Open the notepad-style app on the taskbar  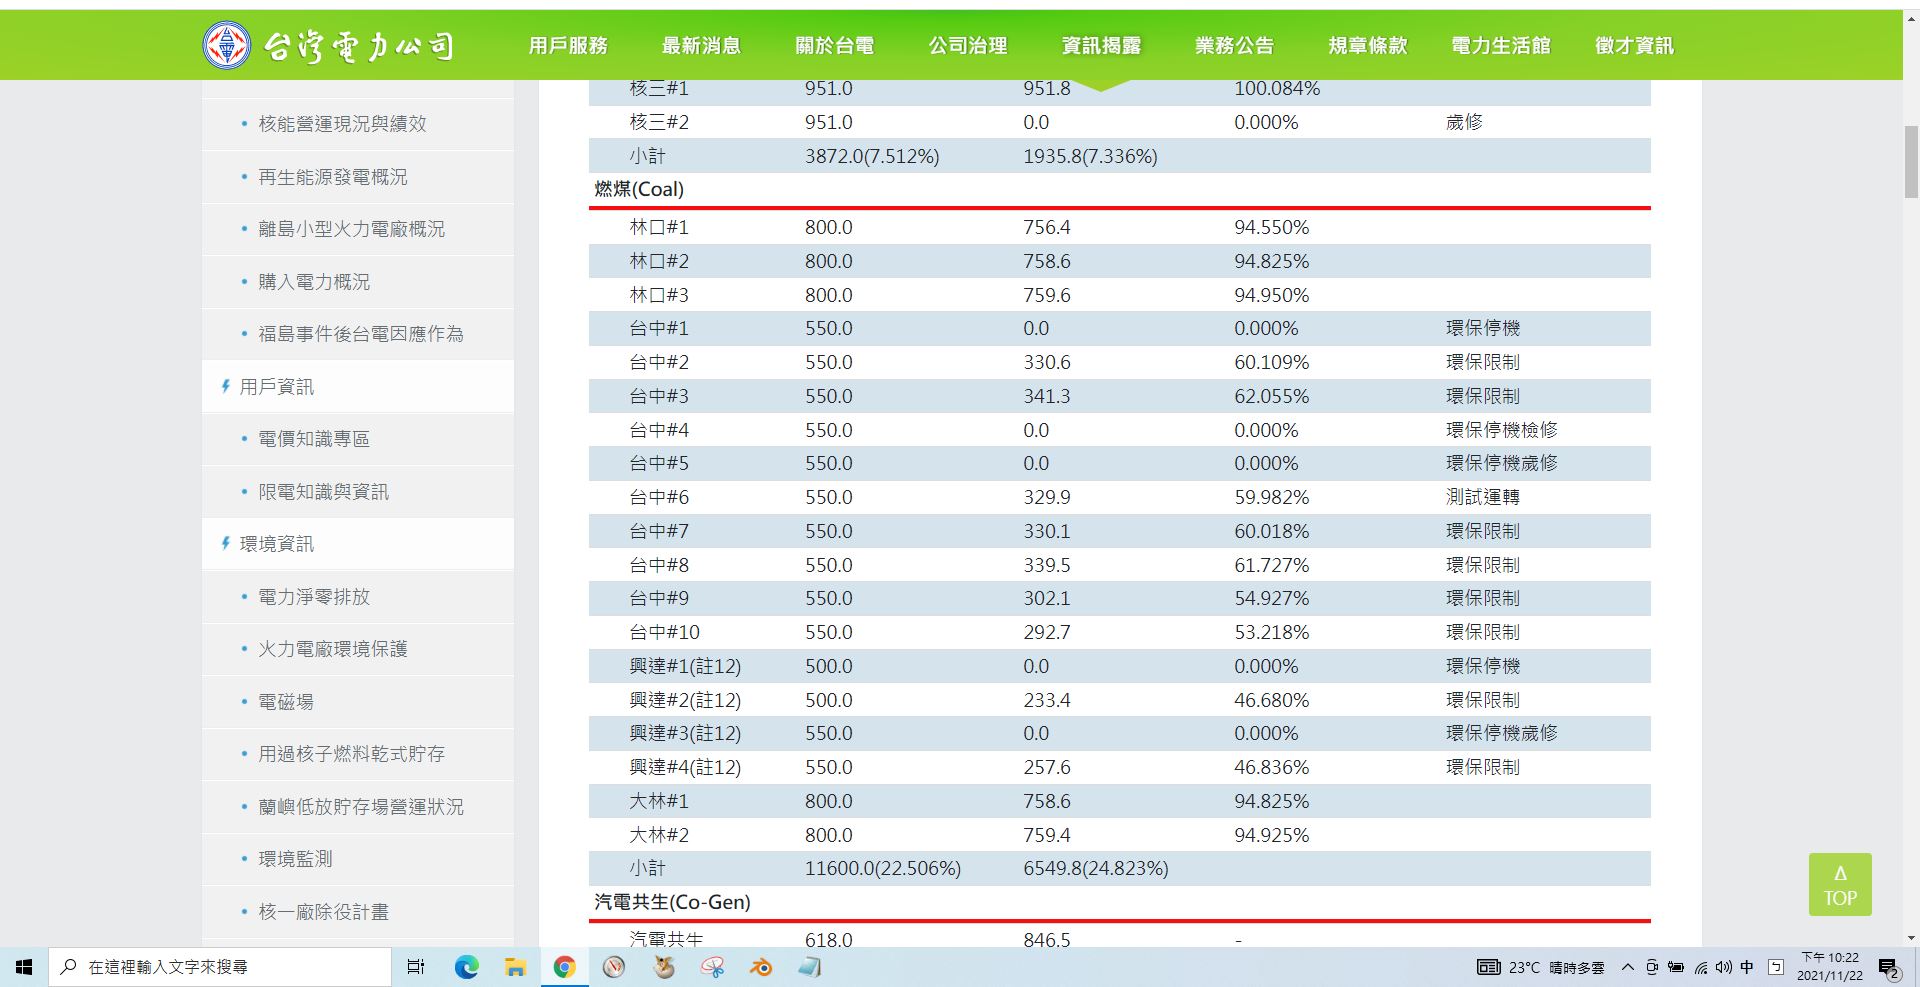pyautogui.click(x=810, y=967)
